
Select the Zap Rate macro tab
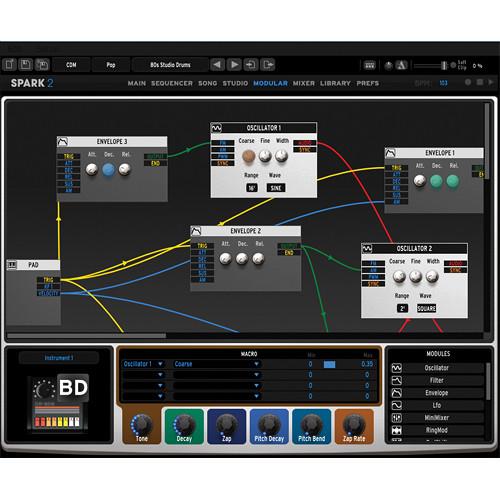coord(354,427)
